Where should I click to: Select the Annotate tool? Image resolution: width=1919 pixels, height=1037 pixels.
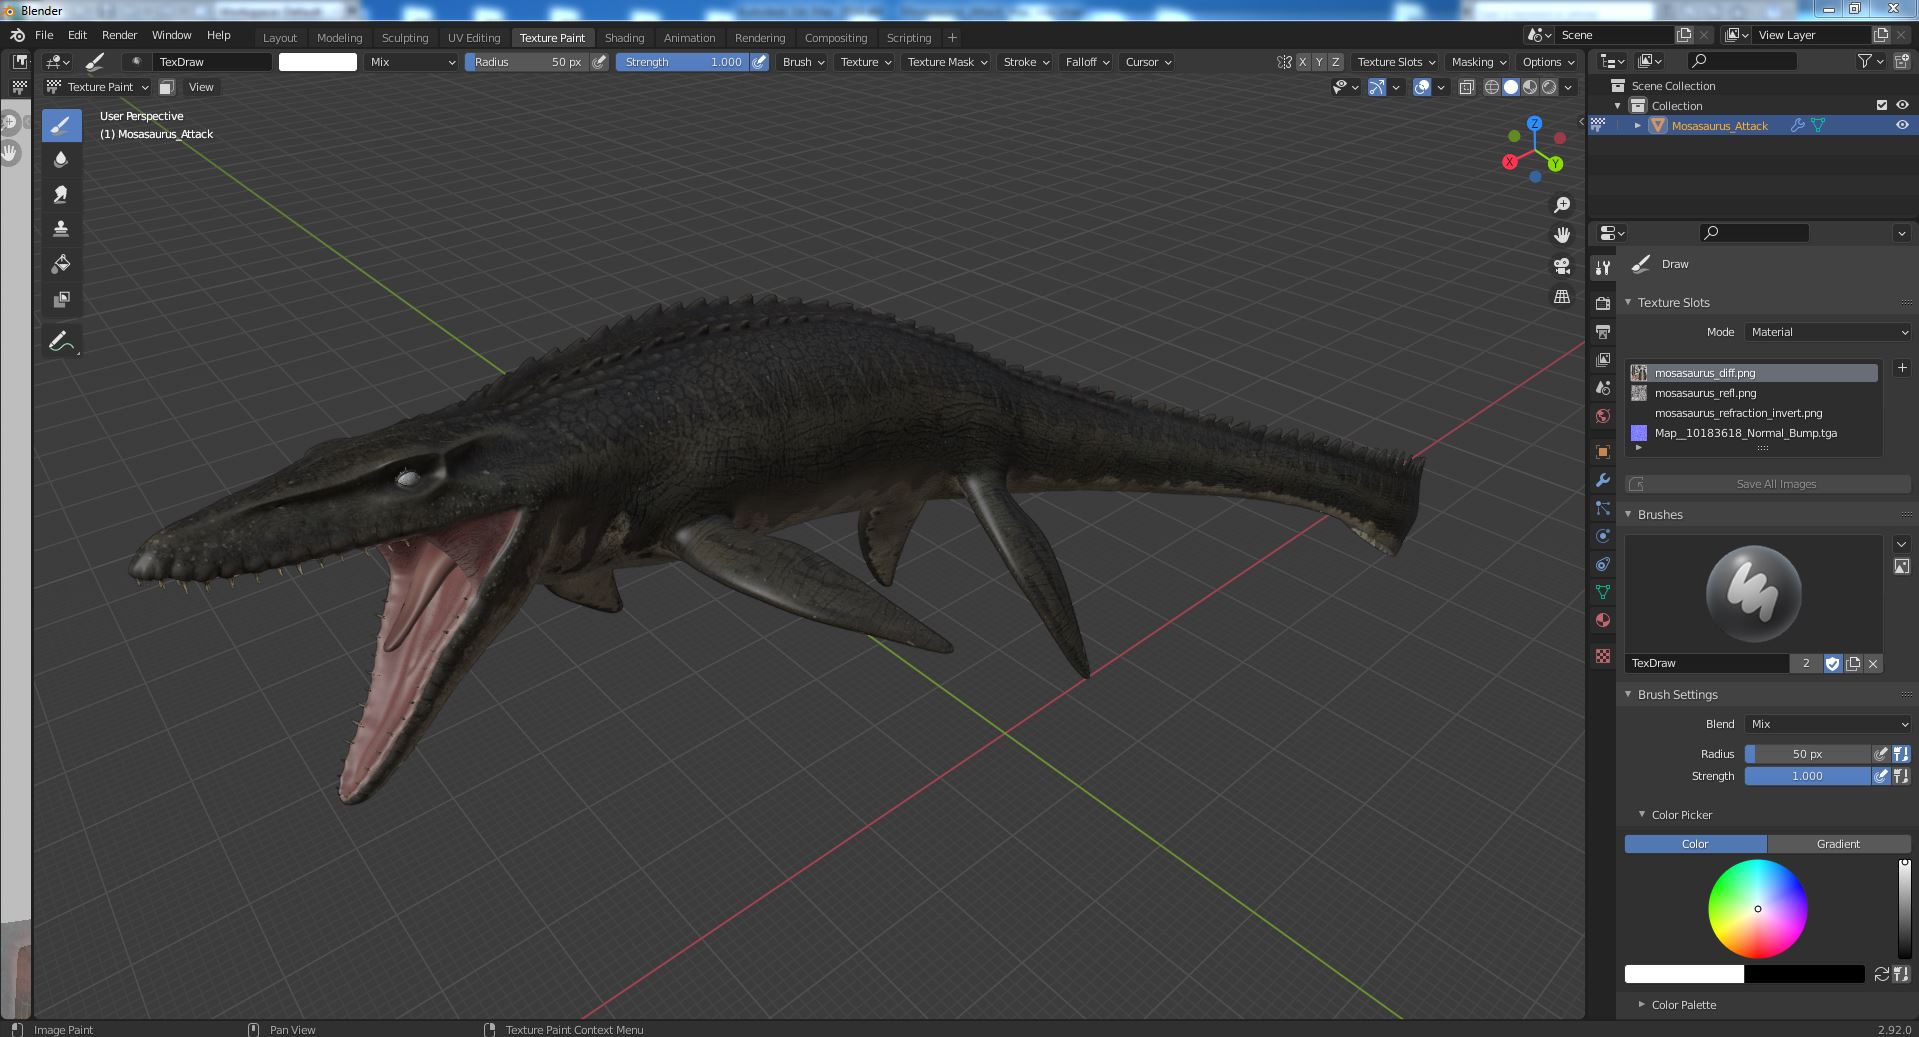tap(61, 342)
